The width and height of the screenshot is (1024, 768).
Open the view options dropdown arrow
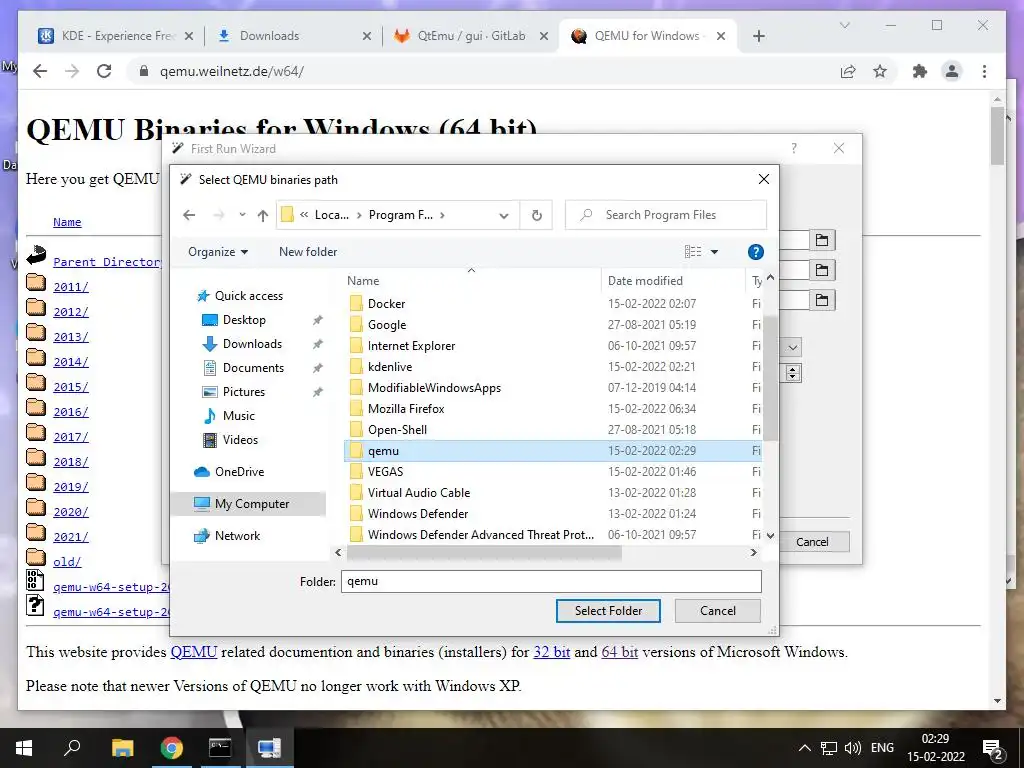(x=714, y=252)
